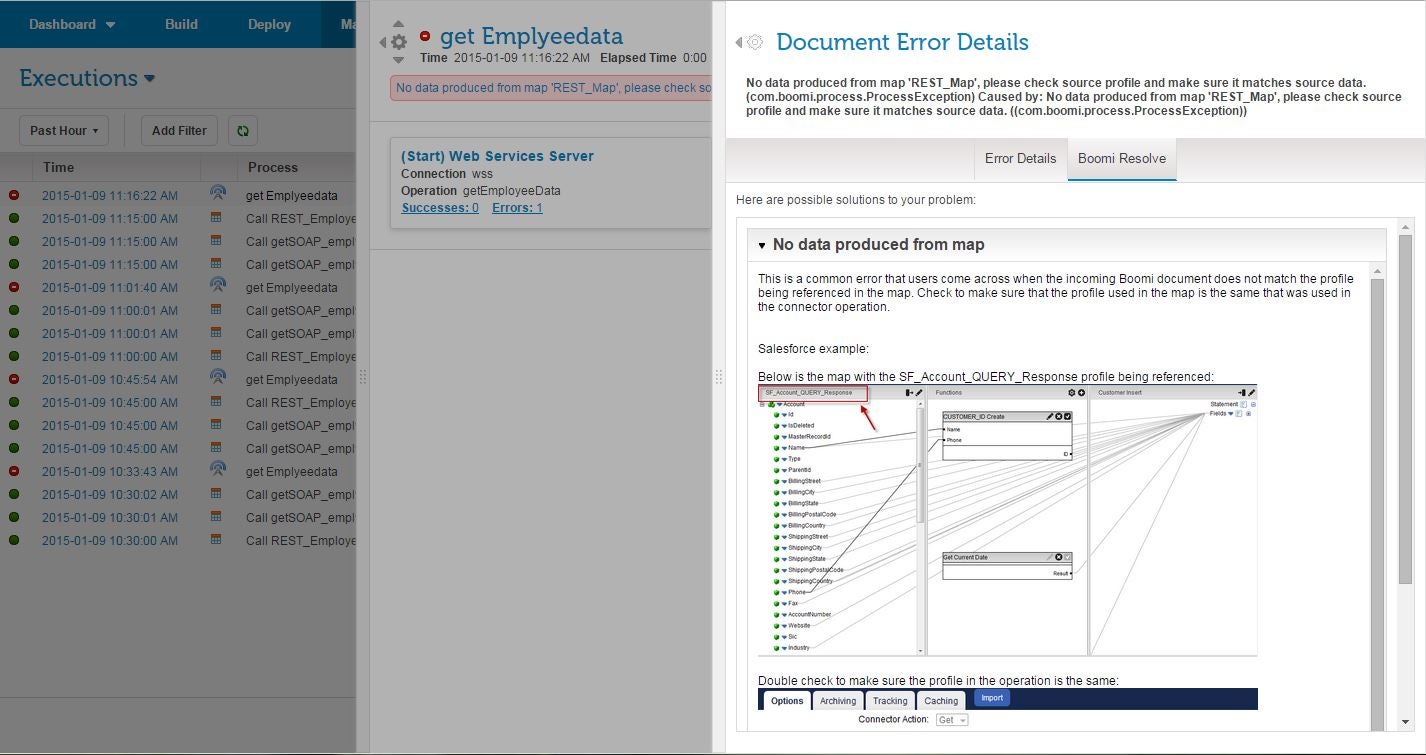Click listener type icon on 11:16:22 AM row
This screenshot has height=755, width=1426.
217,193
